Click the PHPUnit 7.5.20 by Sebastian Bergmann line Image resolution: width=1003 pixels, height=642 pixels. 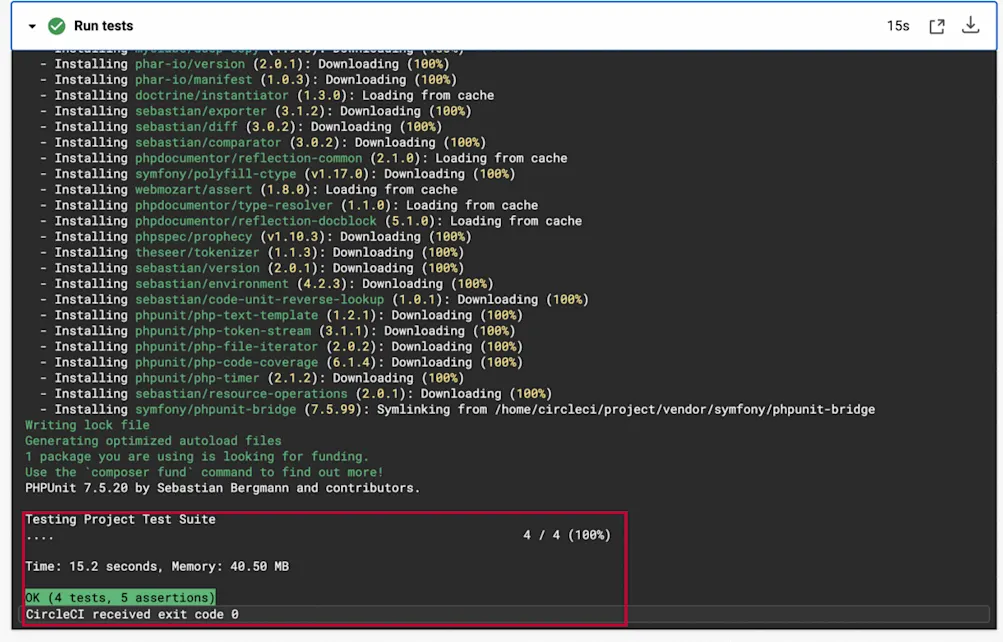223,488
